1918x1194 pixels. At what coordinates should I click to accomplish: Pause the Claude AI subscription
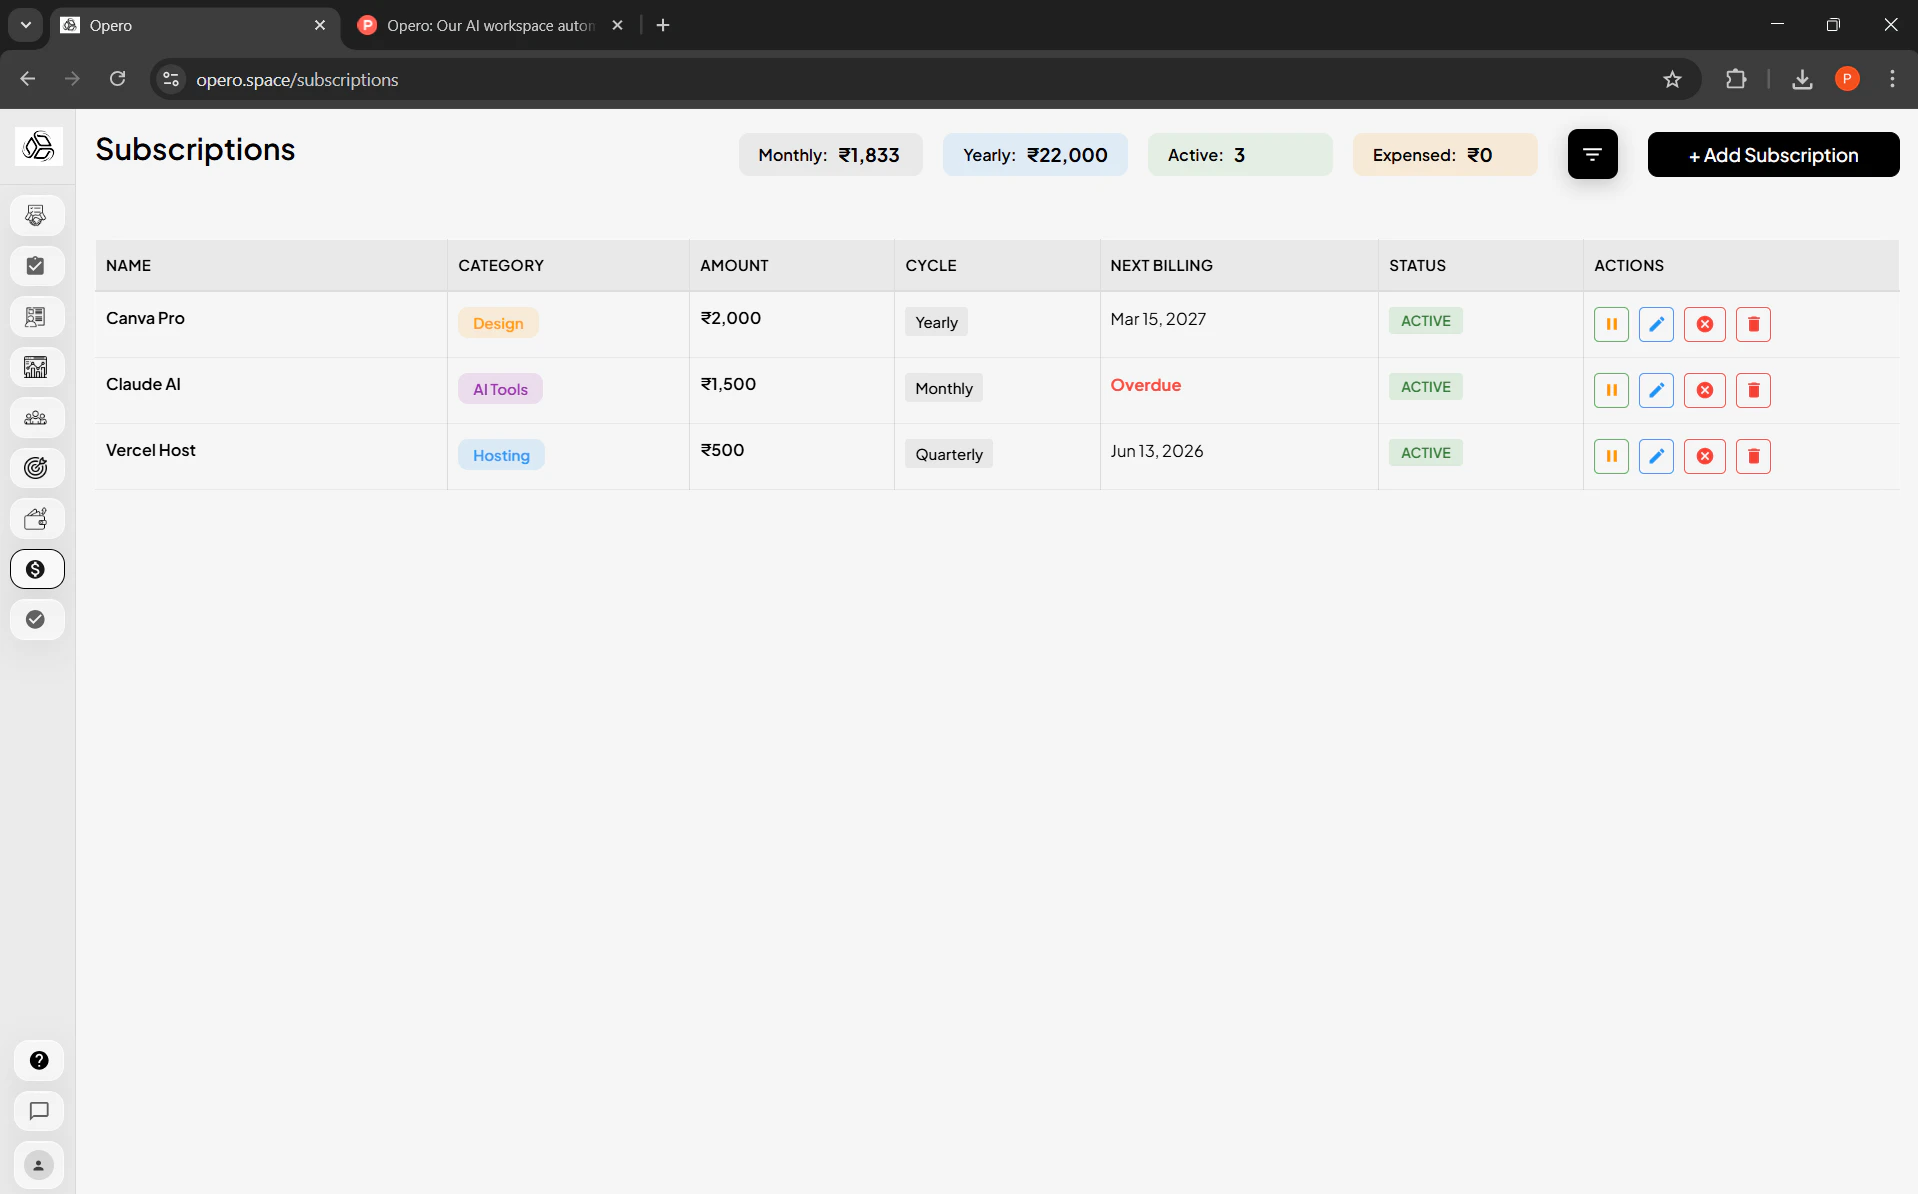coord(1611,390)
